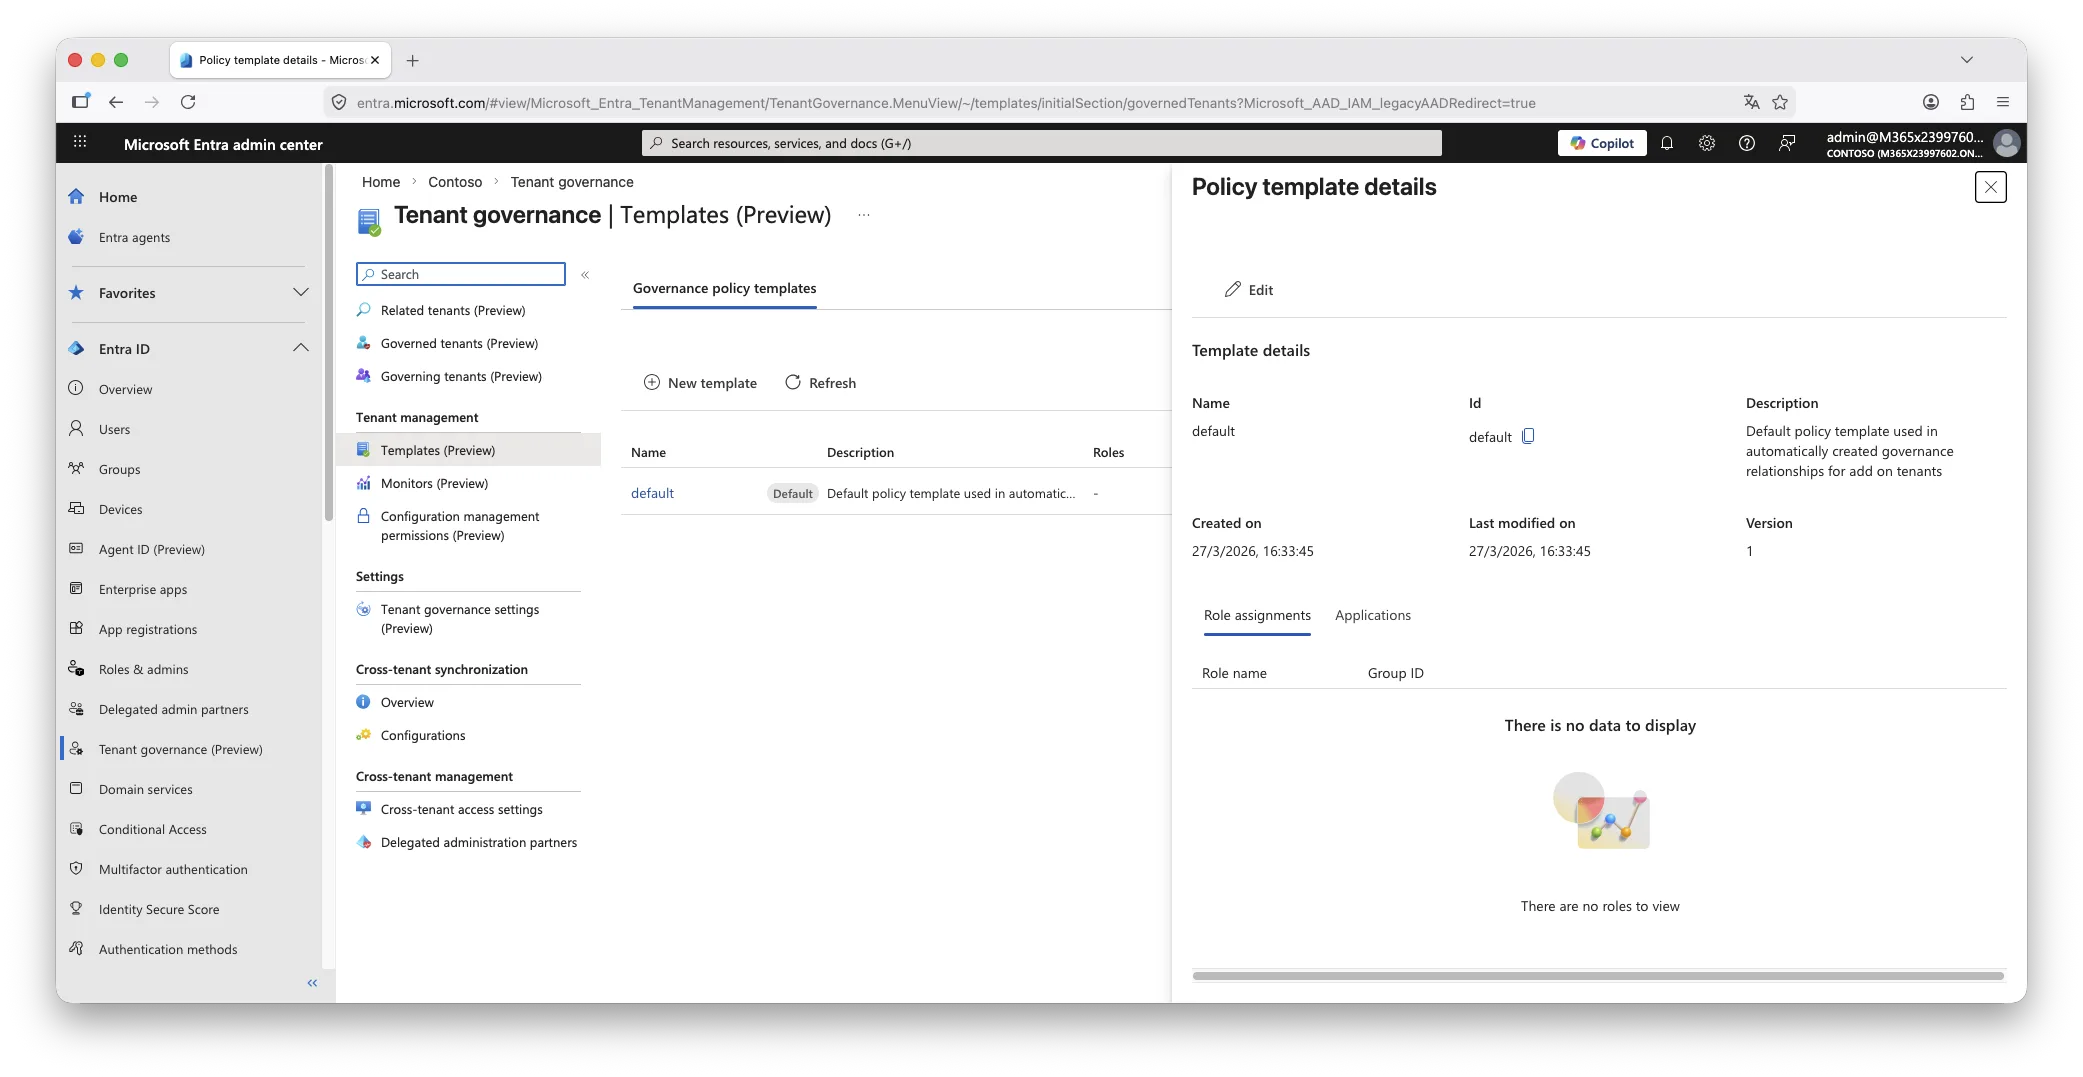Bookmark this page with star icon
The height and width of the screenshot is (1077, 2083).
(1780, 102)
